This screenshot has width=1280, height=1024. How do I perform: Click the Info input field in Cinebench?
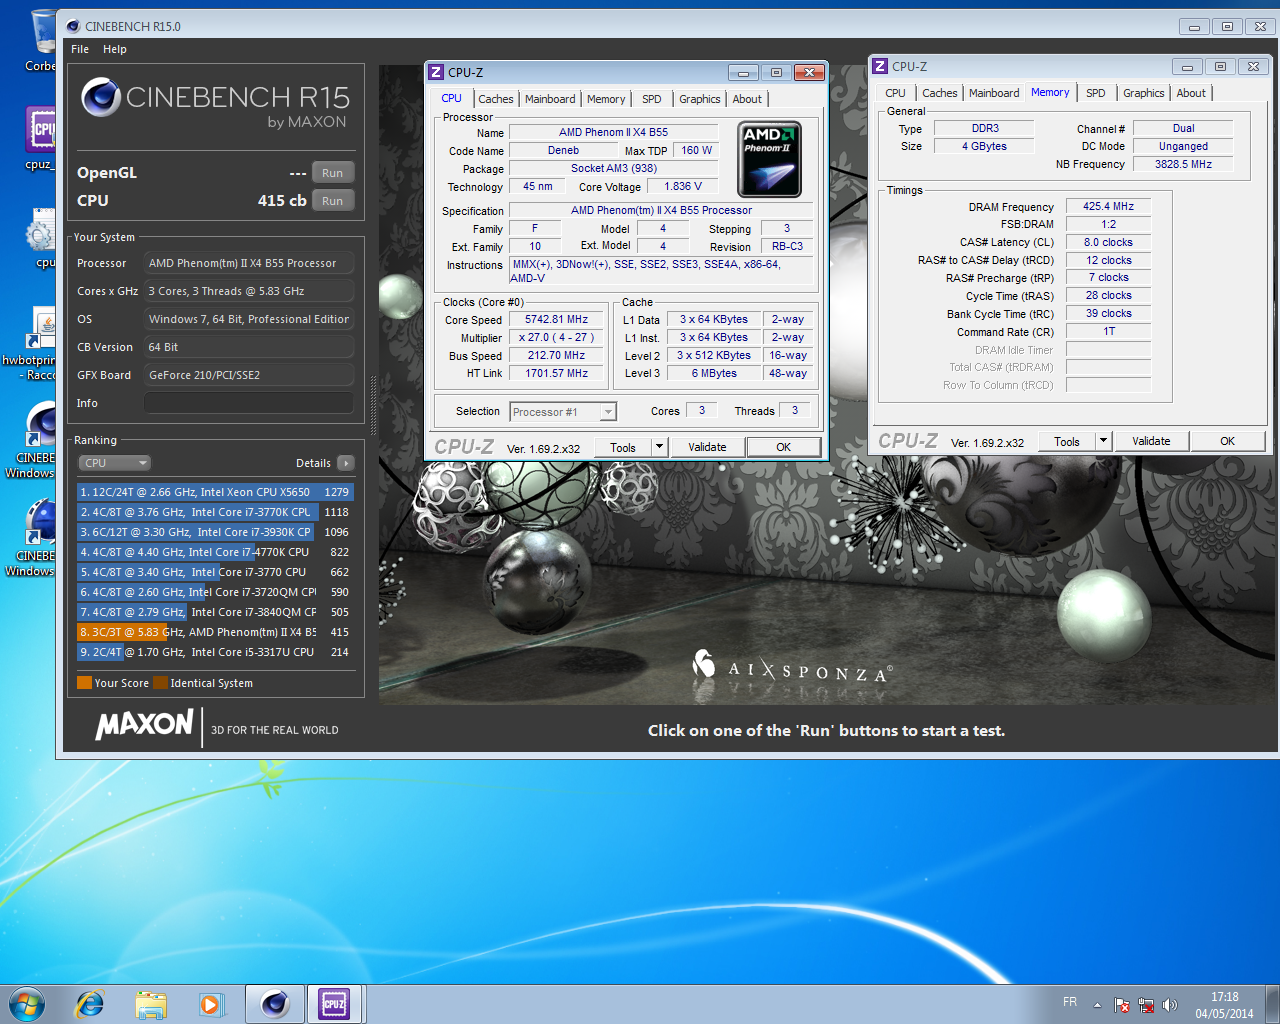click(x=249, y=403)
